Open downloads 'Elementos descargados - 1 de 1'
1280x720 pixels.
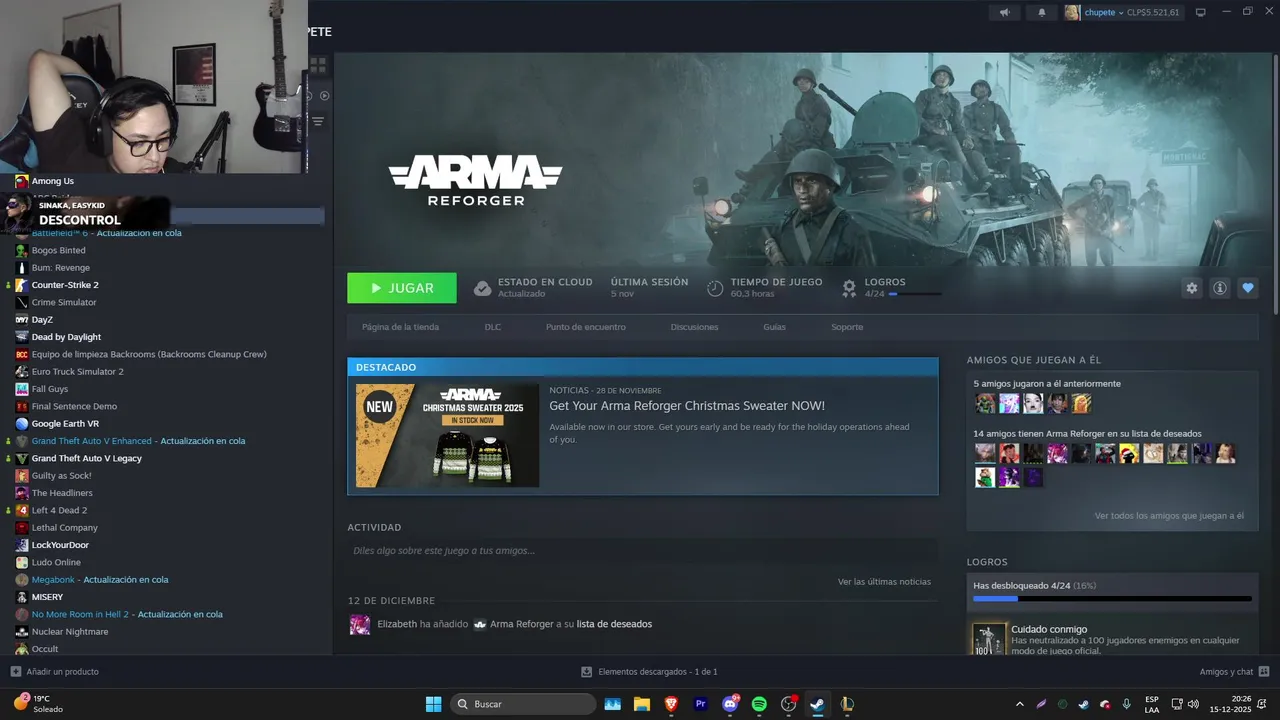tap(649, 672)
